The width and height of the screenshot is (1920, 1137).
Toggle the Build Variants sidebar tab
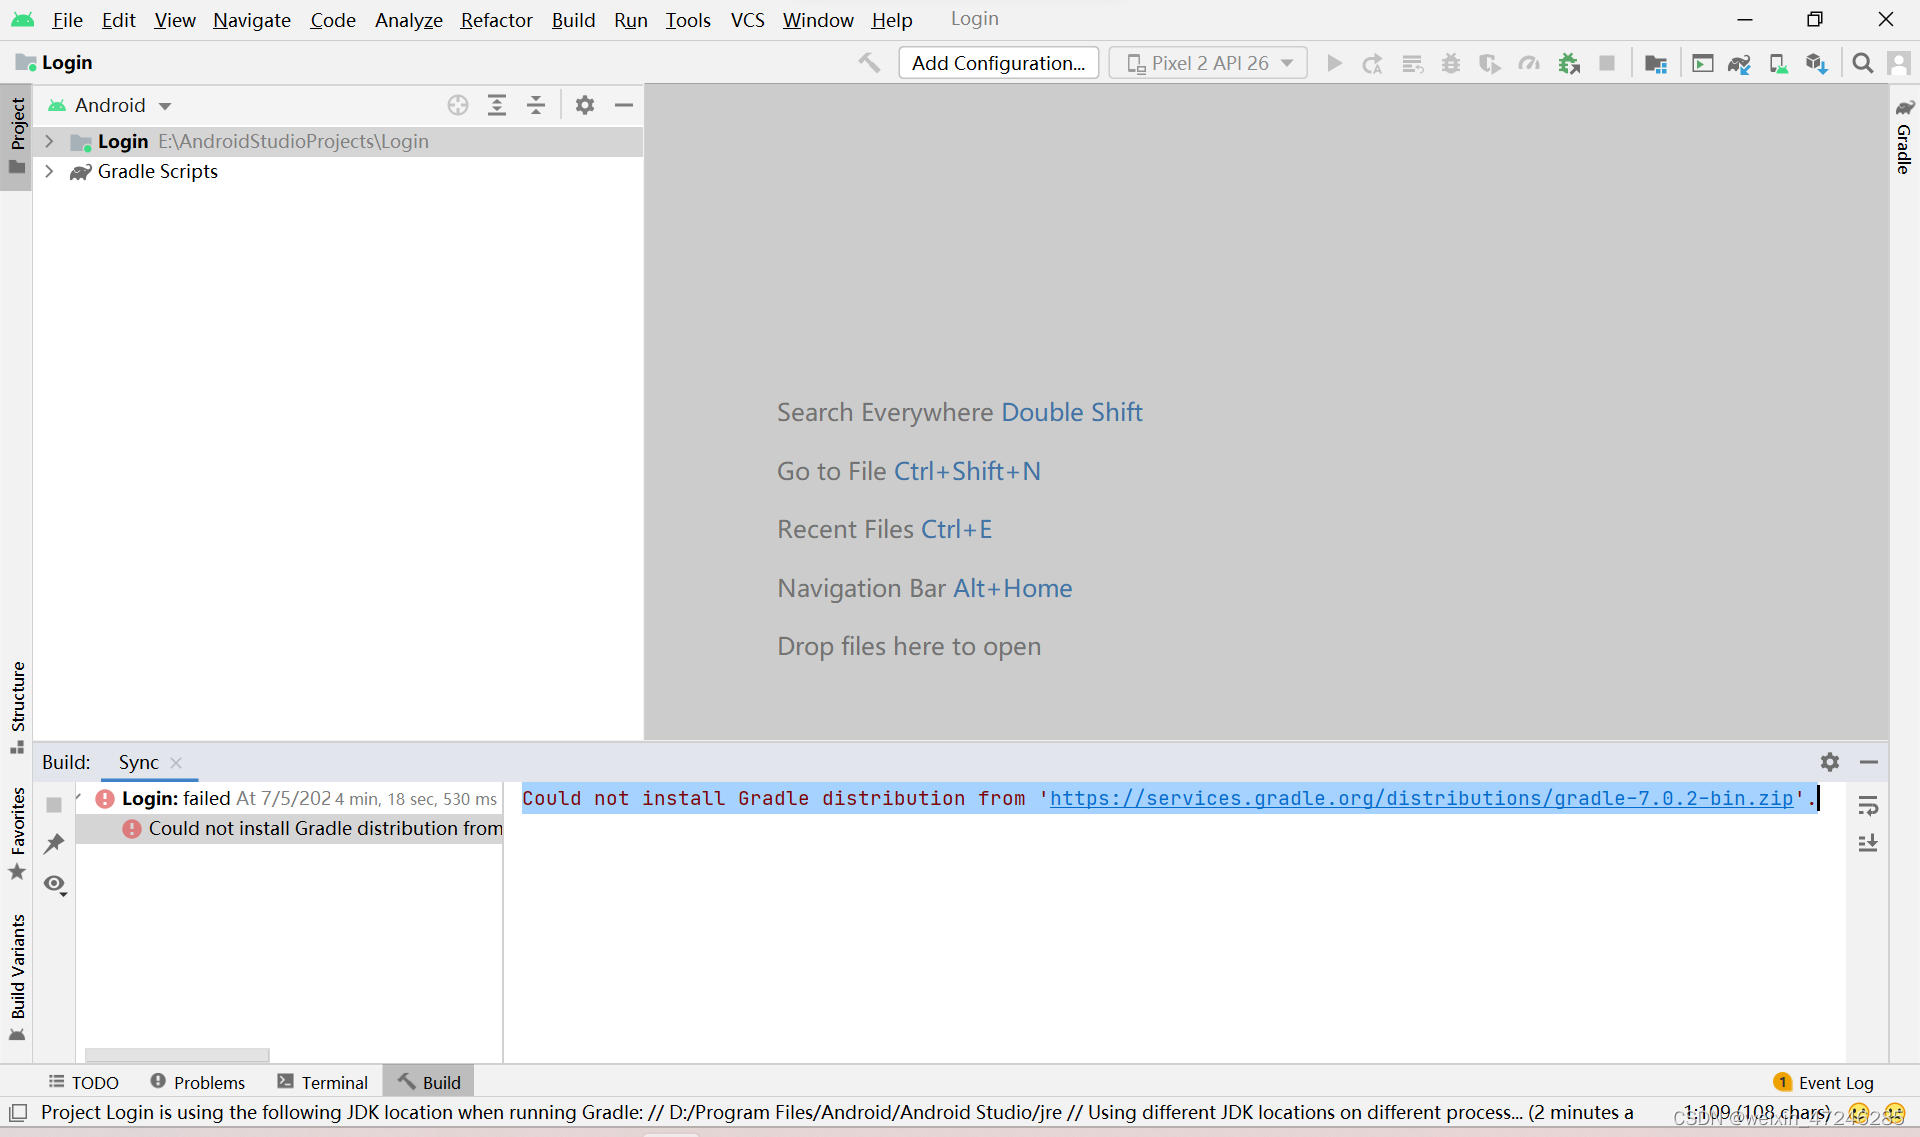coord(17,977)
